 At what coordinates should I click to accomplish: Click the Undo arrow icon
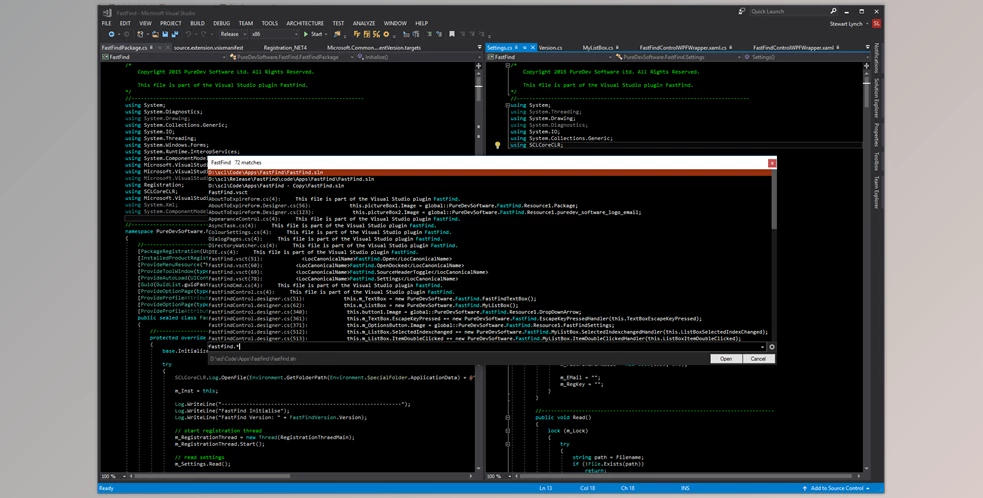point(188,34)
